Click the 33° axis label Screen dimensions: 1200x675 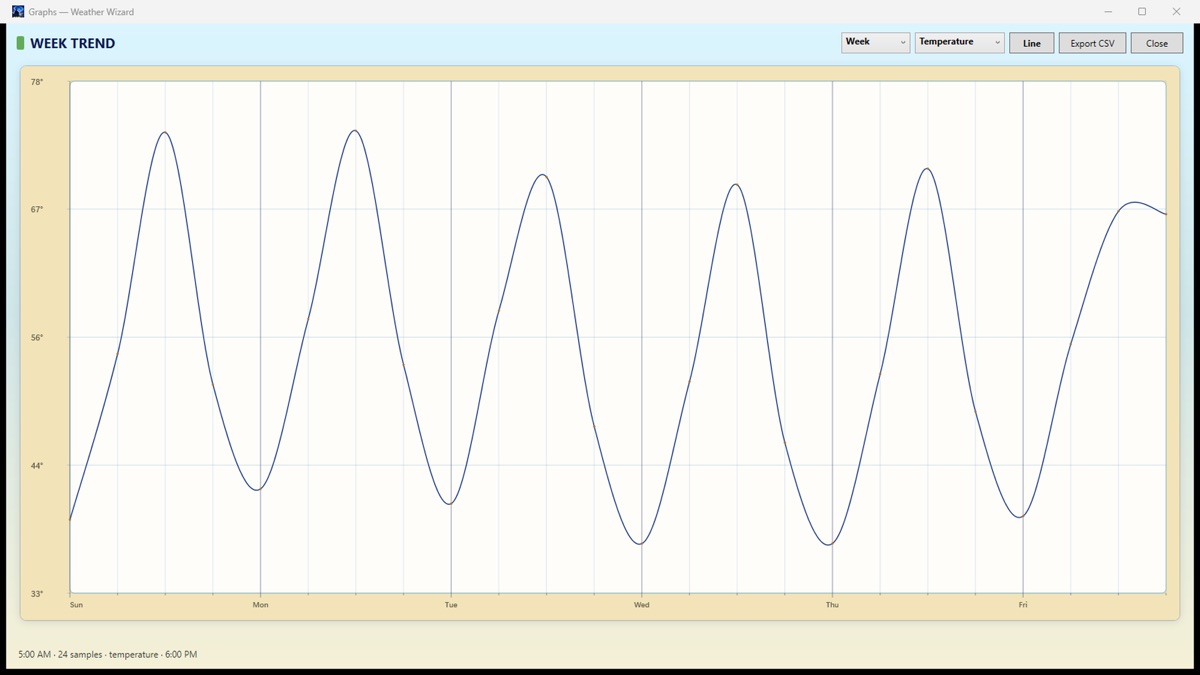[x=37, y=594]
